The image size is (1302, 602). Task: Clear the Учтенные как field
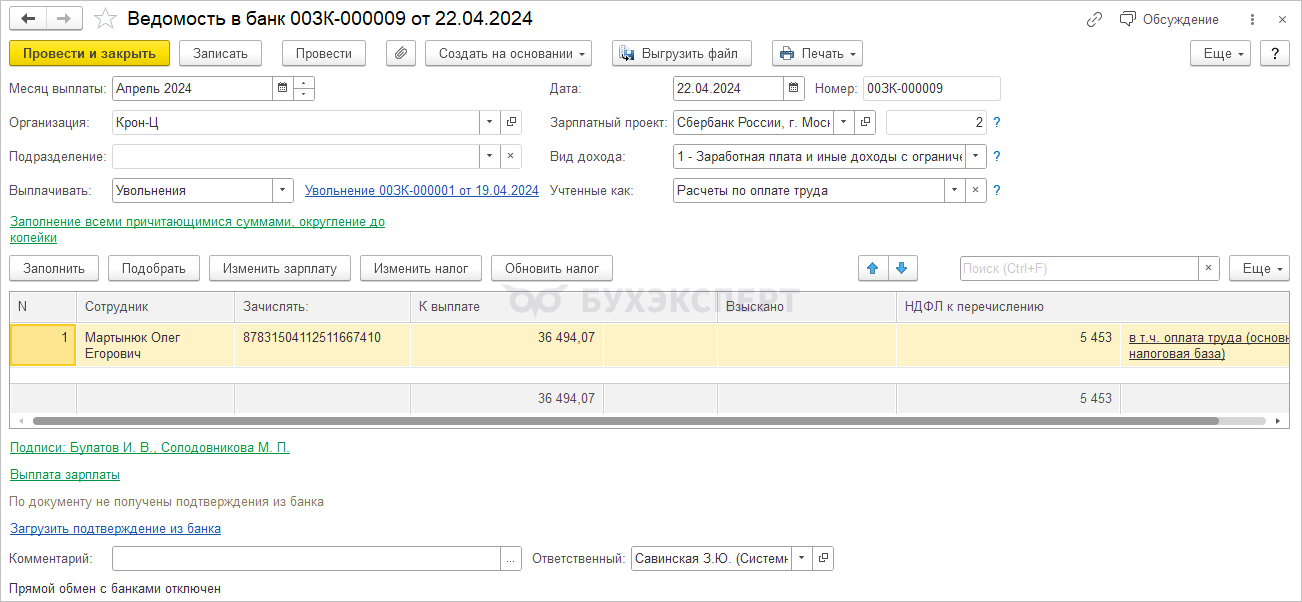click(x=976, y=190)
